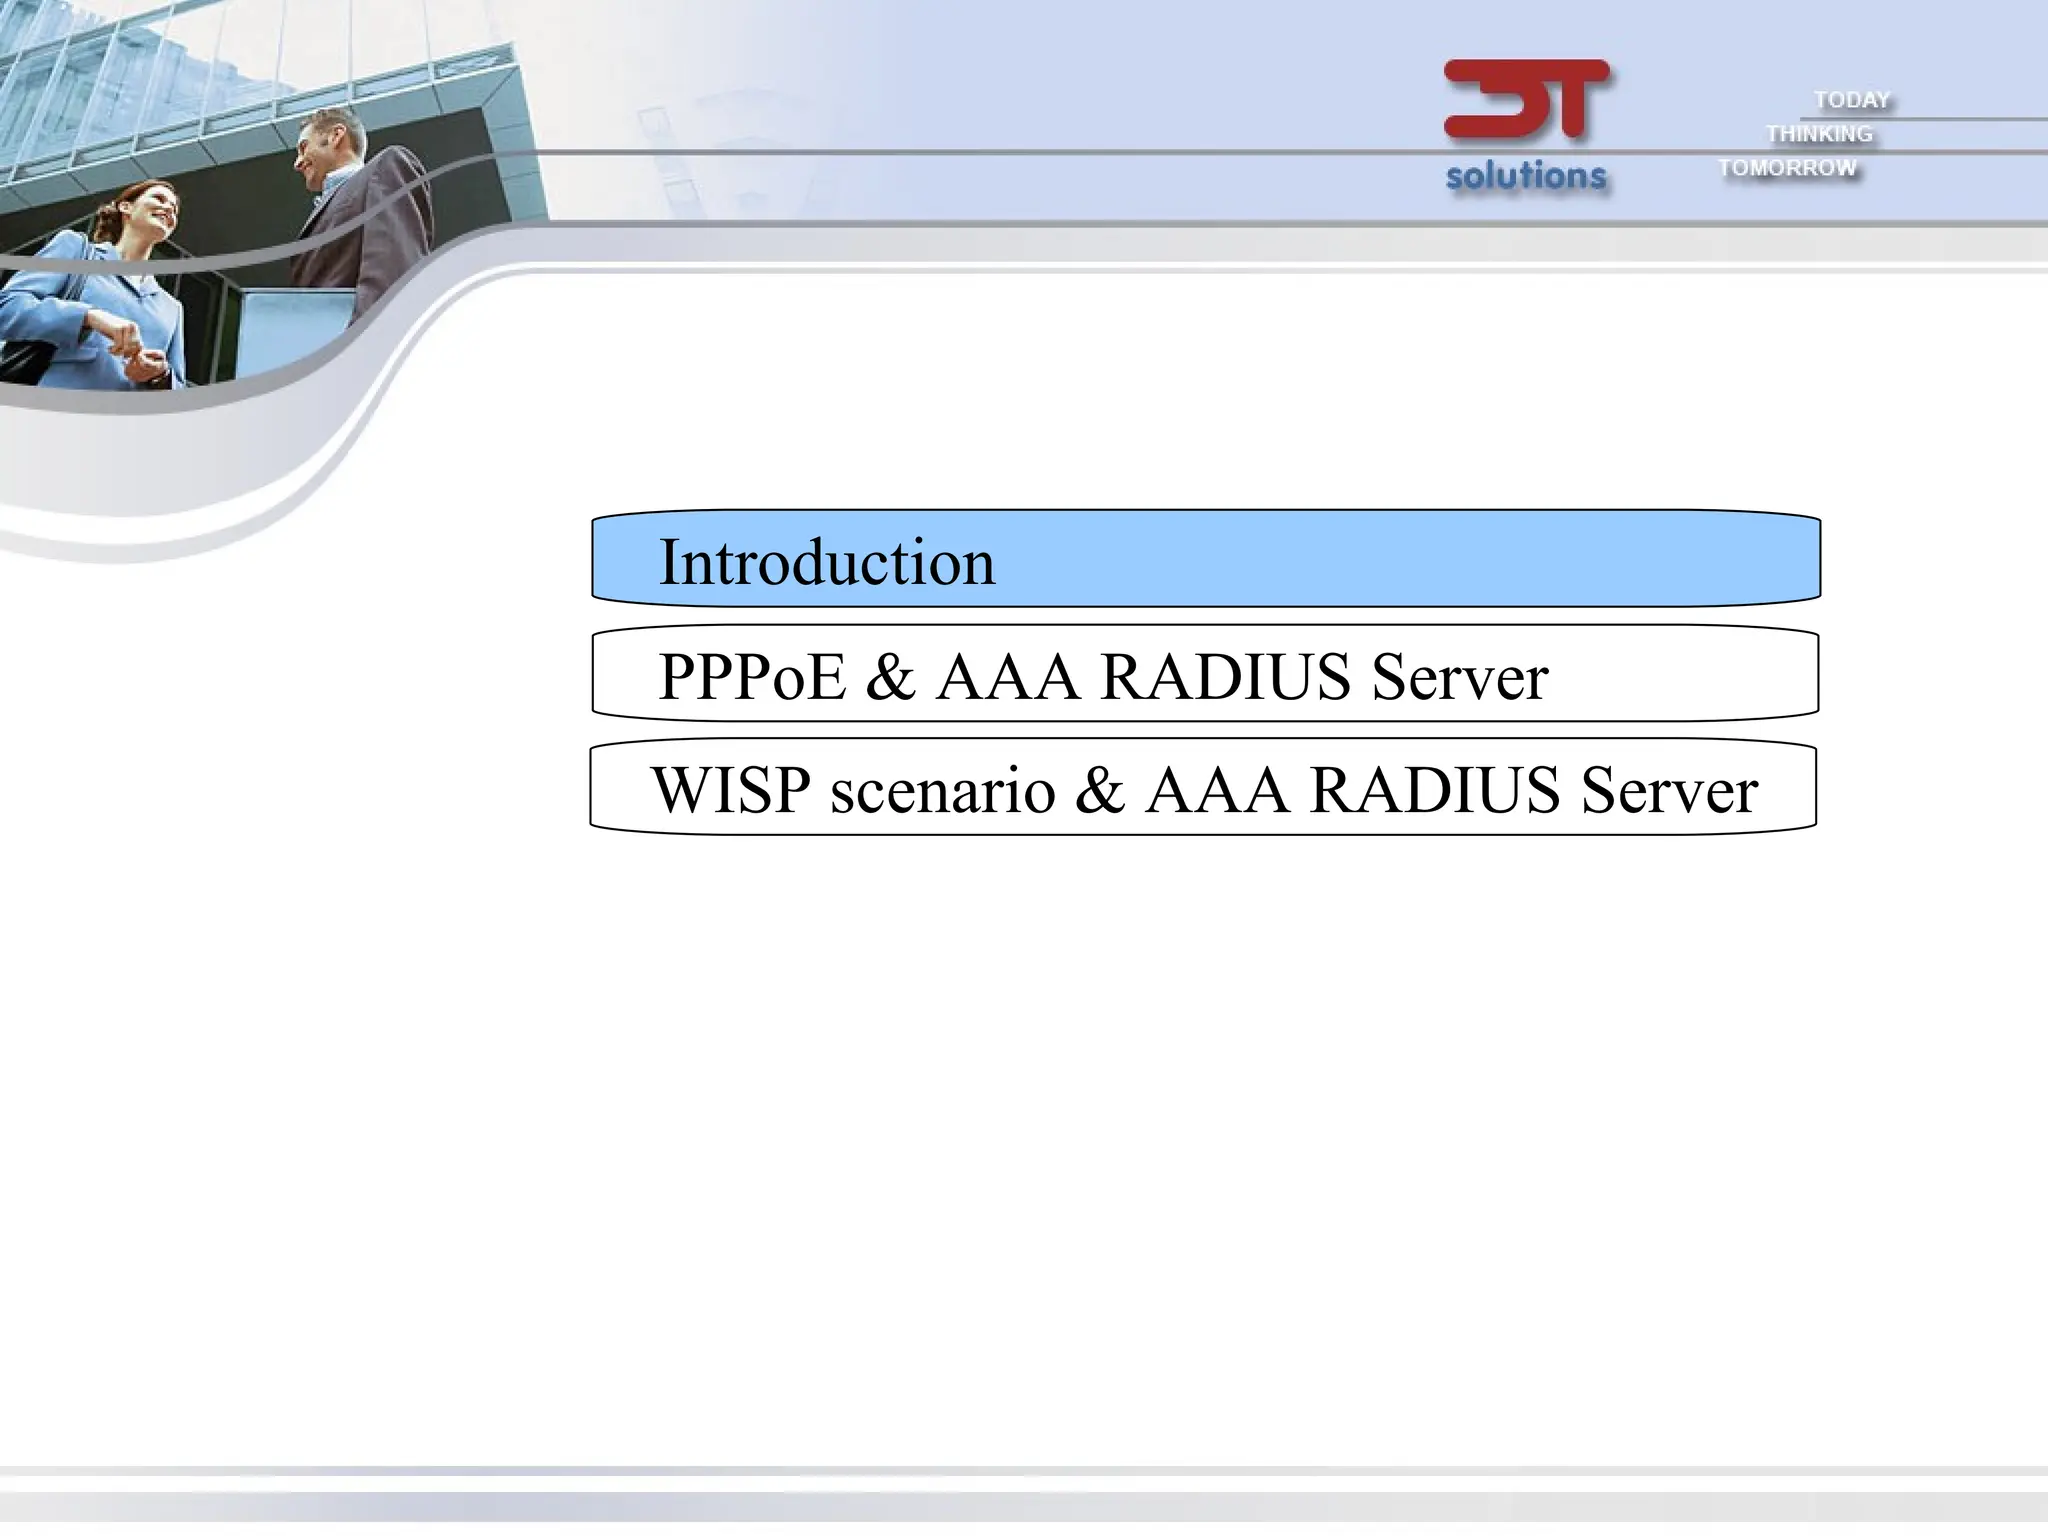Viewport: 2048px width, 1536px height.
Task: Click the TODAY tagline text
Action: [x=1852, y=100]
